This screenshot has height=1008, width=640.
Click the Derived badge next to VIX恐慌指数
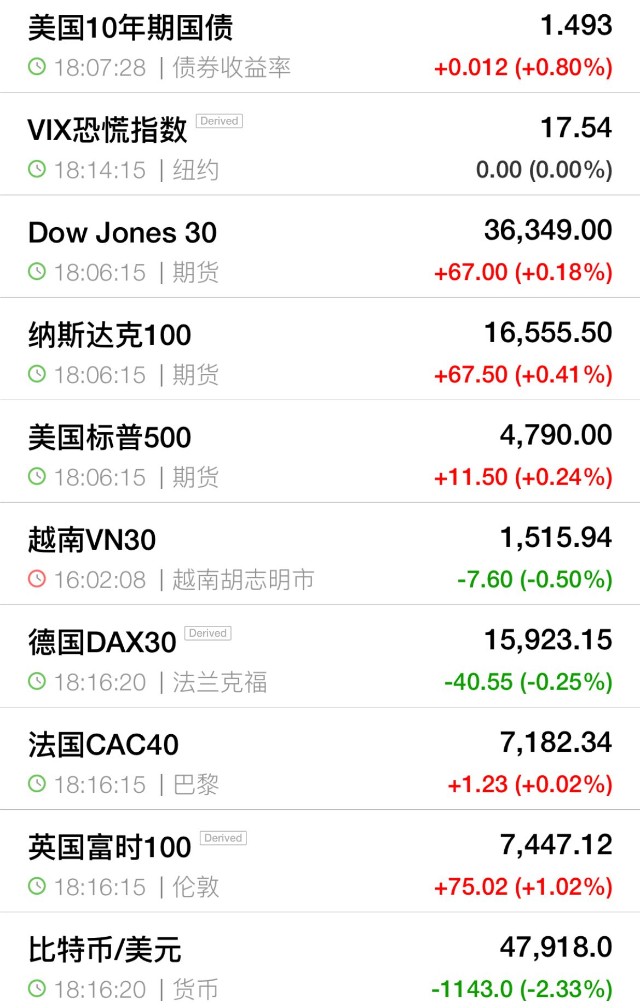(x=219, y=121)
